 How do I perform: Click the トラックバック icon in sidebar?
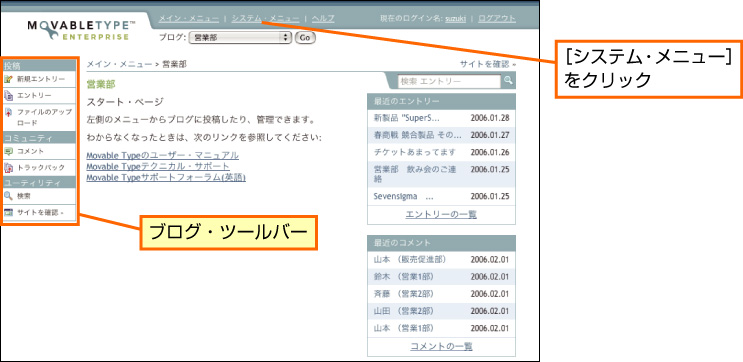tap(8, 168)
